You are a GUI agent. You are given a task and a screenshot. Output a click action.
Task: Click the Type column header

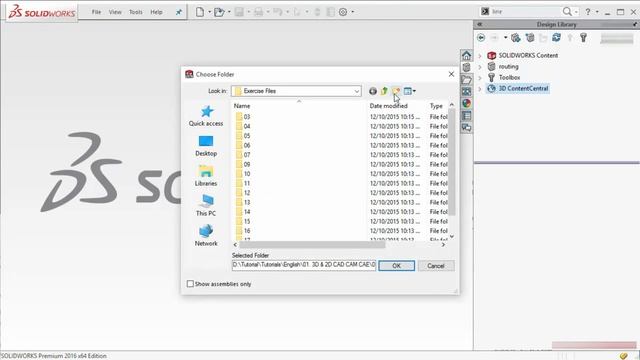(437, 106)
